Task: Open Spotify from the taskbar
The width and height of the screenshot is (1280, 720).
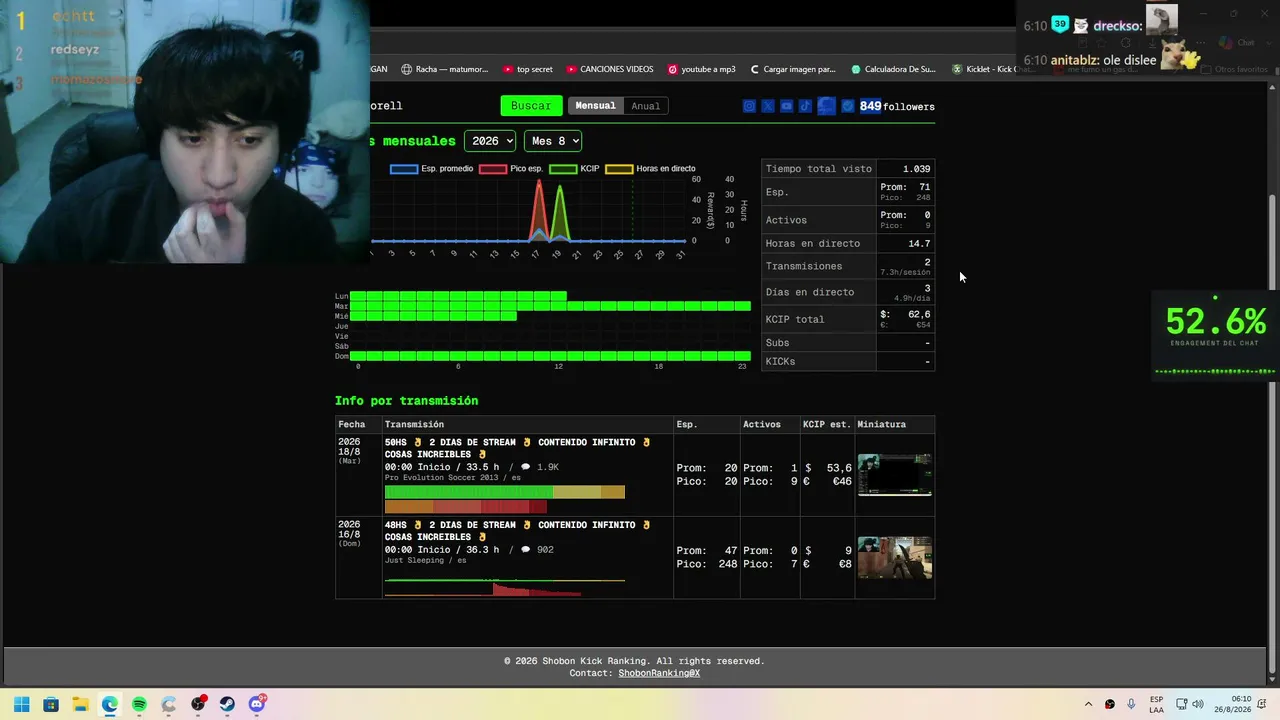Action: pyautogui.click(x=139, y=704)
